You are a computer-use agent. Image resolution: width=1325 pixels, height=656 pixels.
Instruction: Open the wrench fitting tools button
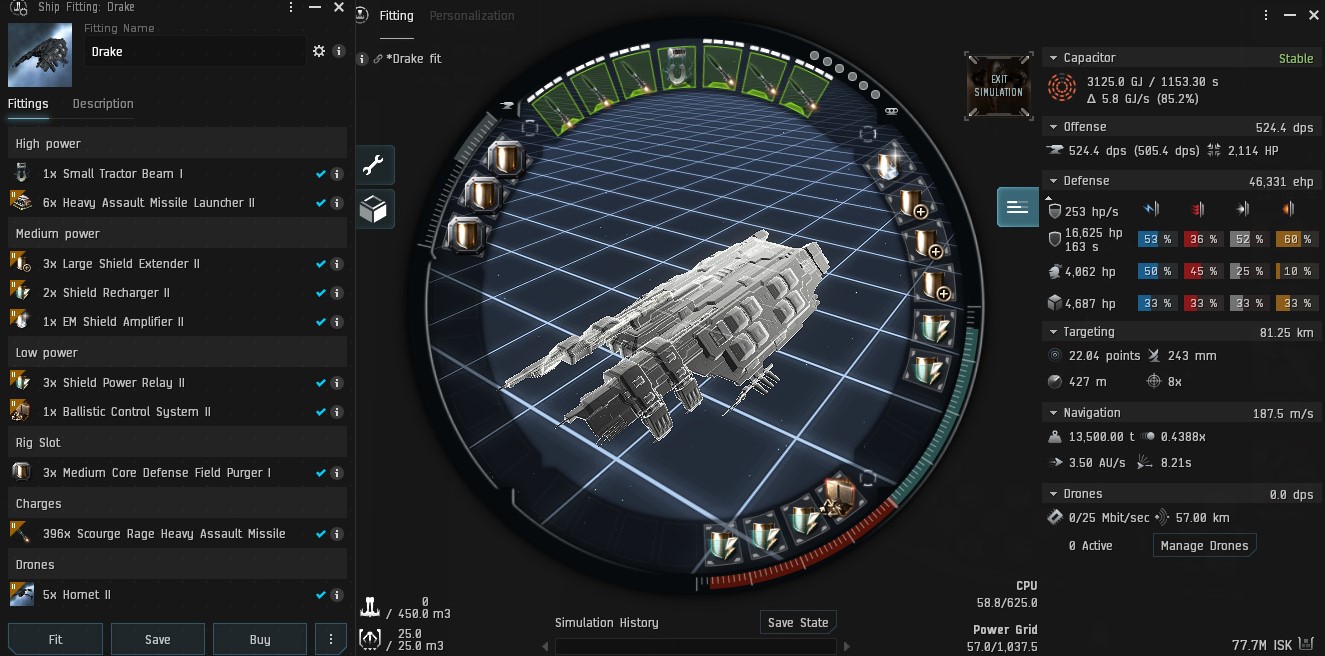point(376,165)
